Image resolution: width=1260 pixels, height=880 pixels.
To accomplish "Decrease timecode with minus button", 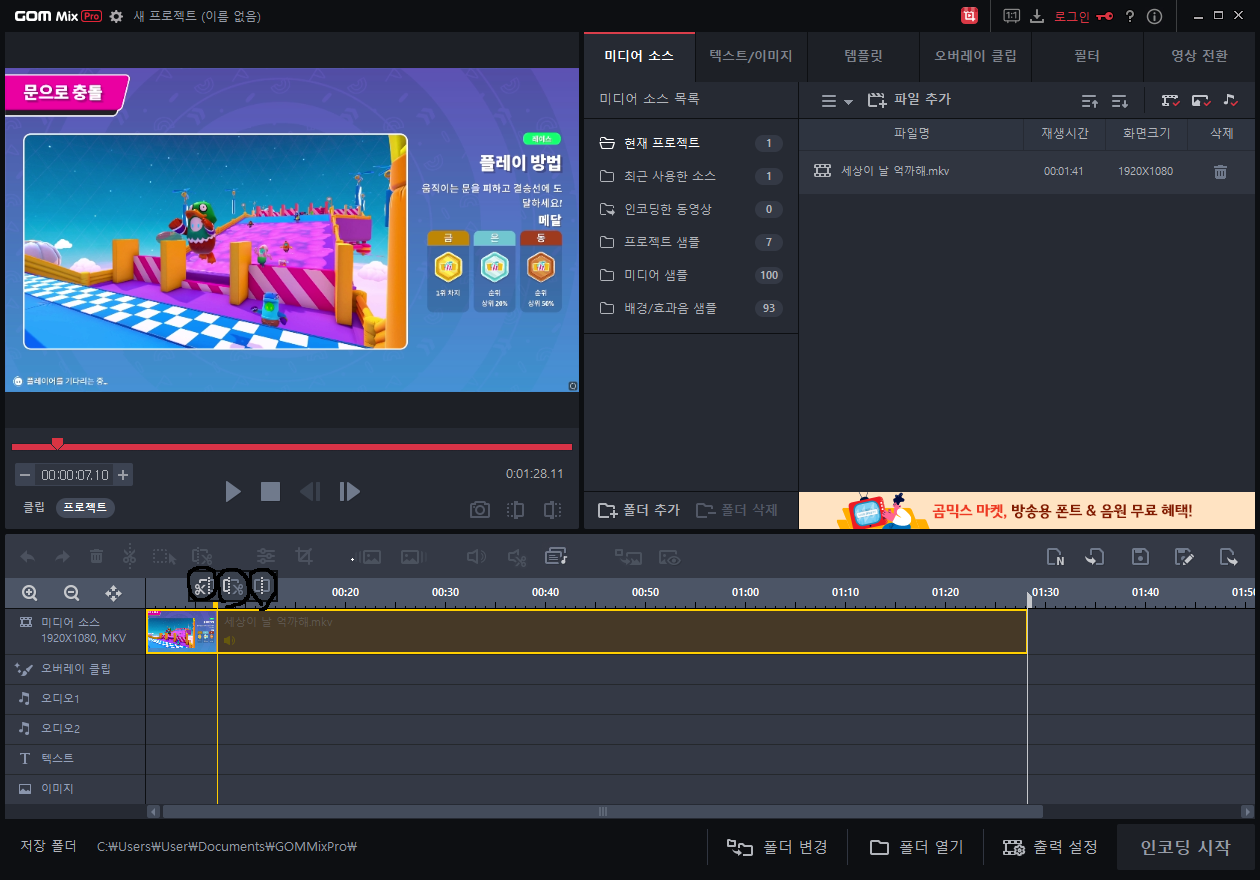I will tap(24, 475).
